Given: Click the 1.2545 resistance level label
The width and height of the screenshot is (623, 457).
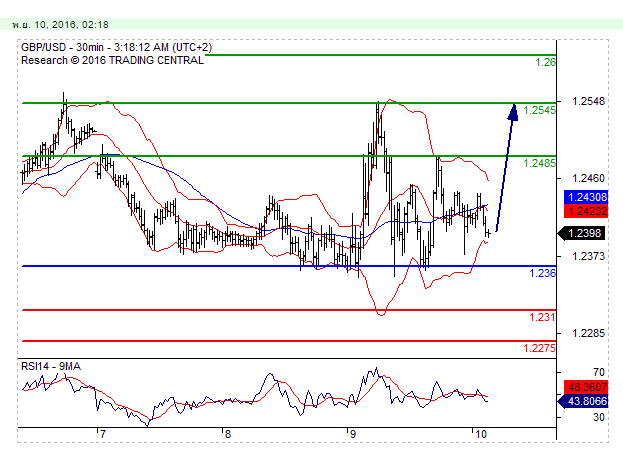Looking at the screenshot, I should (540, 110).
